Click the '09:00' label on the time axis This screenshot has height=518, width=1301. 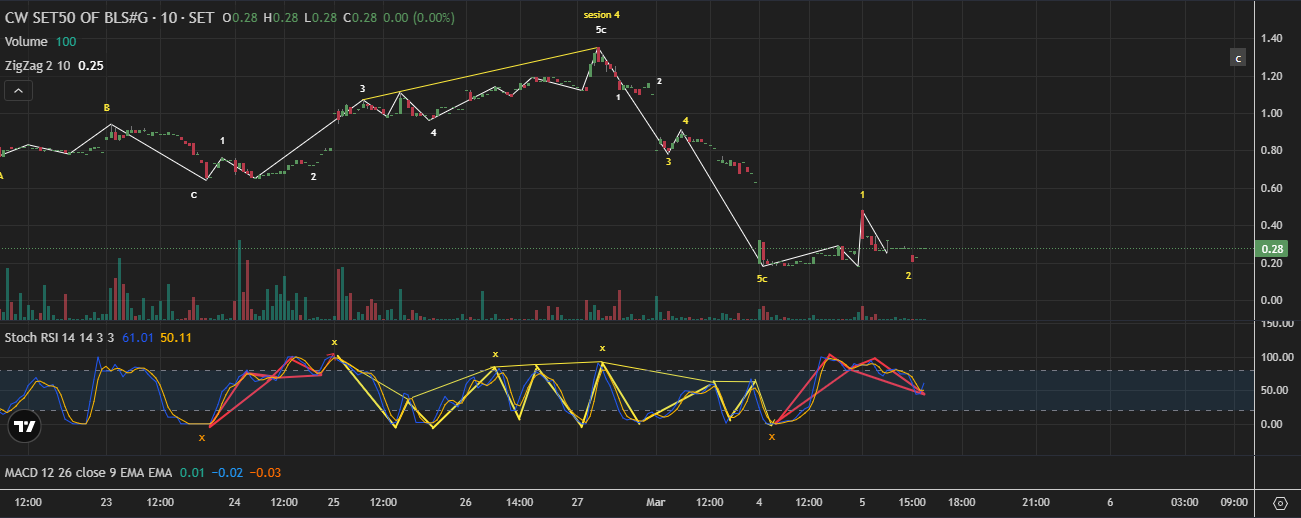[1234, 502]
